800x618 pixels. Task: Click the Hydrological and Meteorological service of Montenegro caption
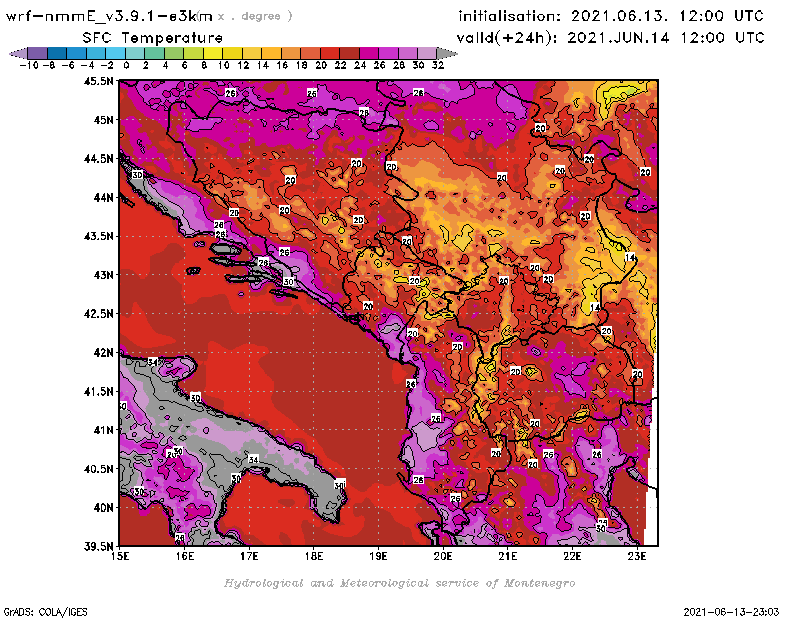point(399,583)
